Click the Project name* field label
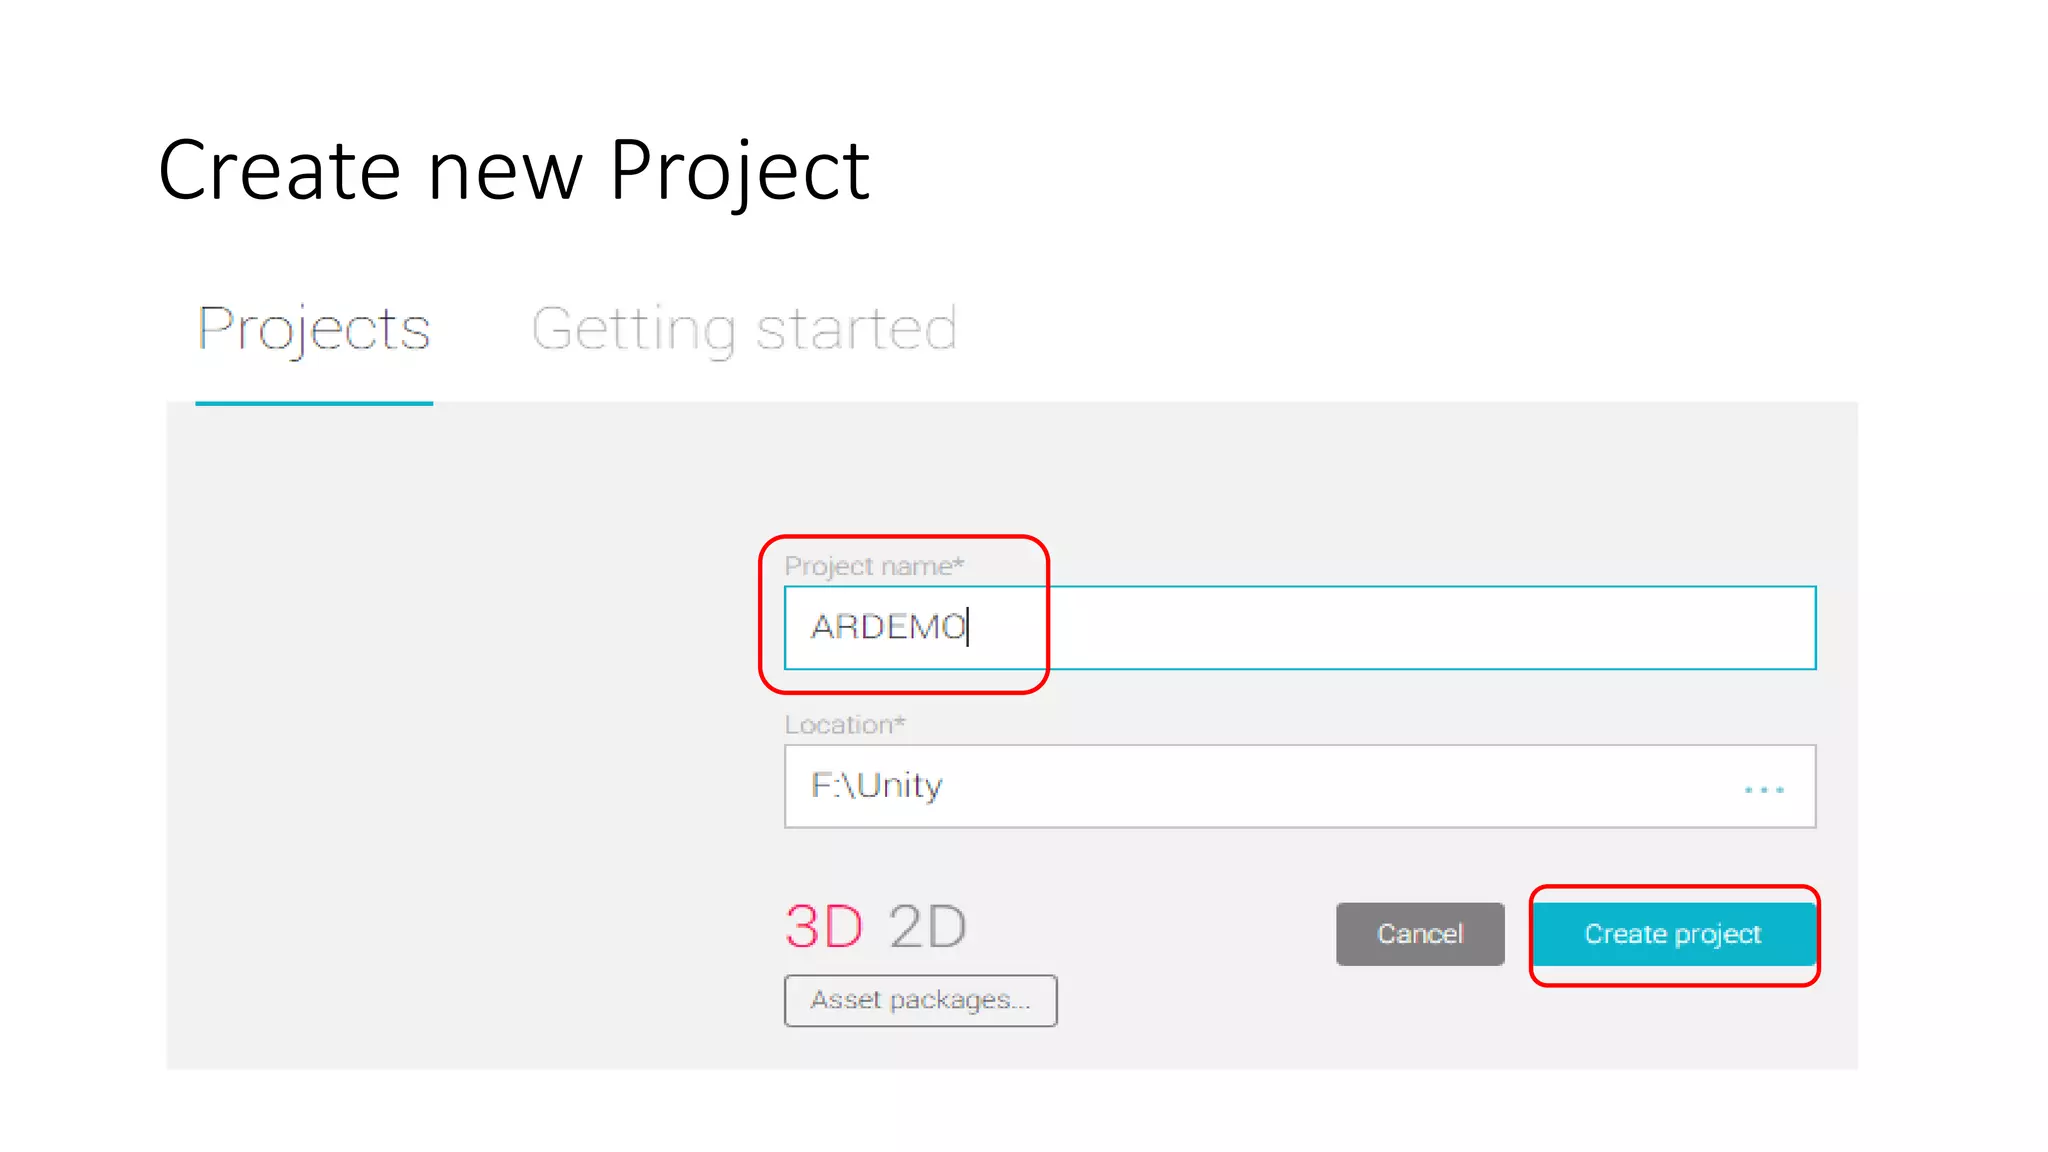This screenshot has height=1152, width=2048. click(x=873, y=566)
